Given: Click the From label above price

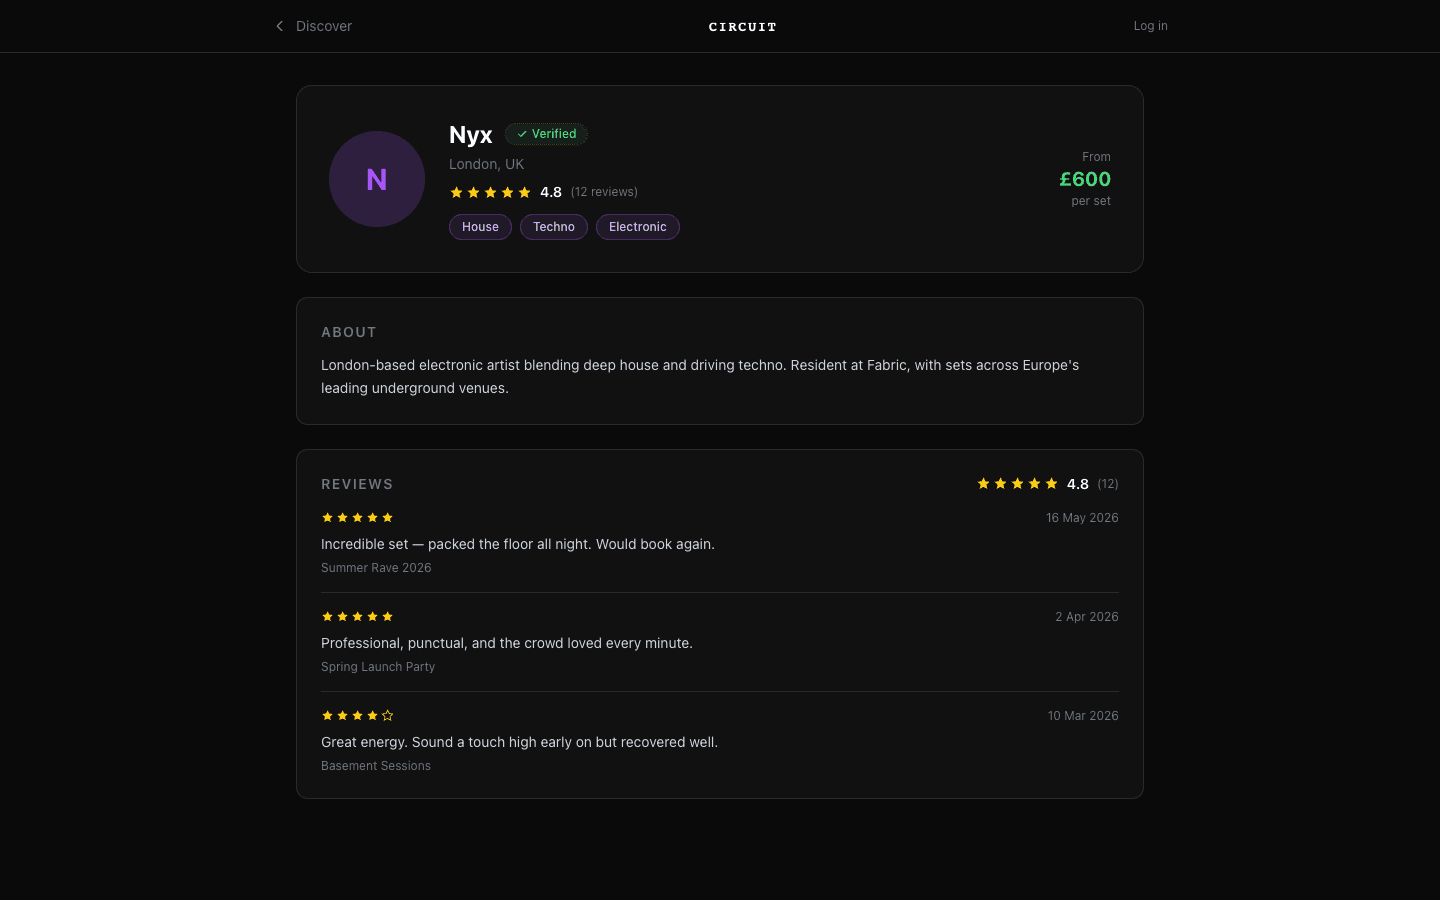Looking at the screenshot, I should [1096, 157].
